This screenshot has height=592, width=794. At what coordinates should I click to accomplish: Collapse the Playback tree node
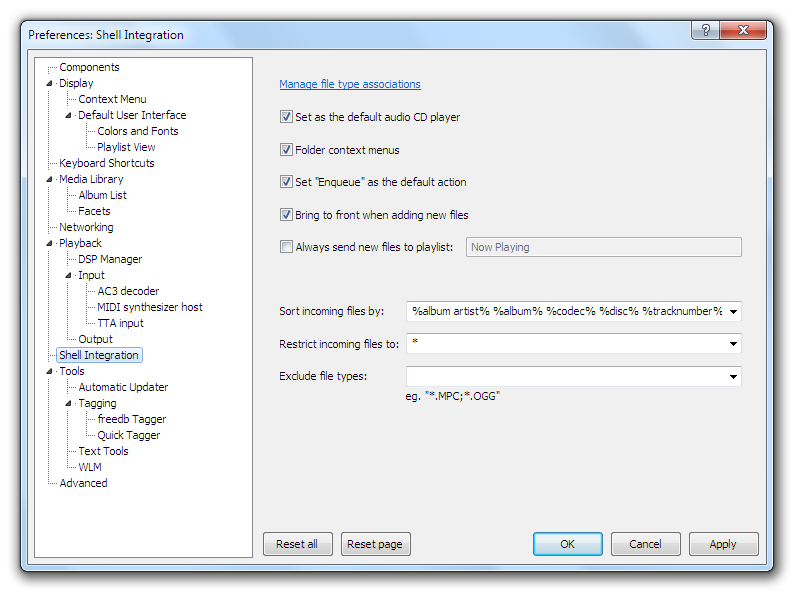click(50, 243)
